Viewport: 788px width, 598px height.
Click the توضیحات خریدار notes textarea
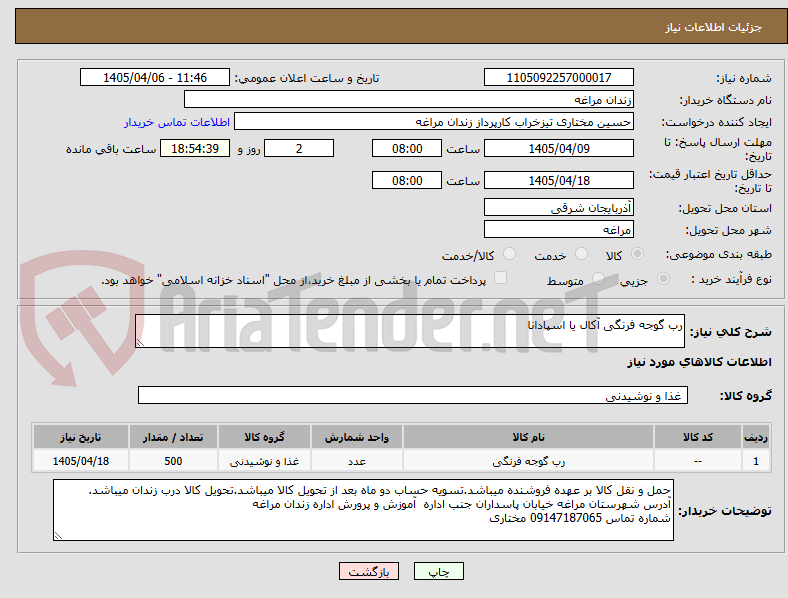coord(363,510)
